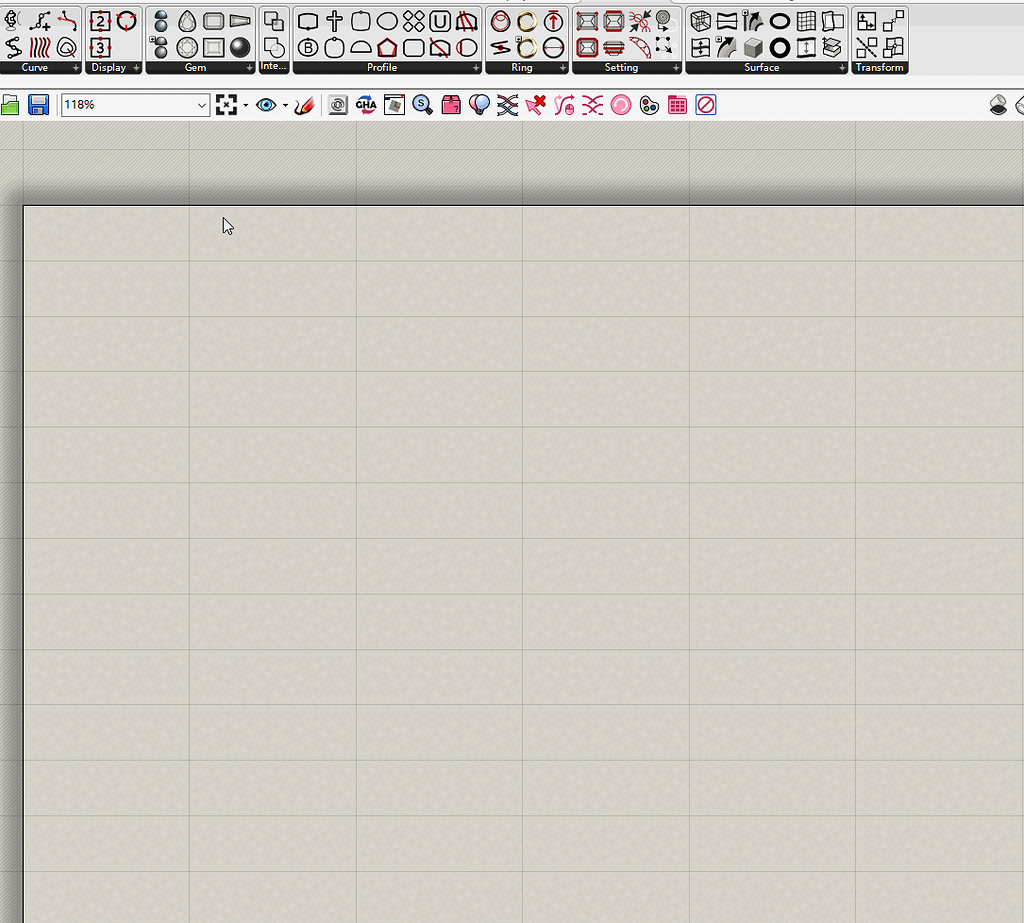This screenshot has width=1024, height=923.
Task: Click the magnifying glass search icon
Action: pyautogui.click(x=421, y=104)
